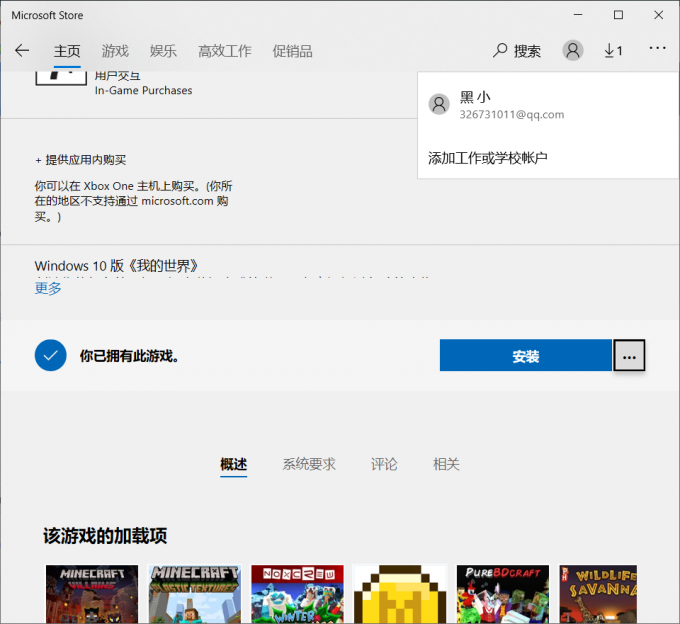Click the rating badge icon beside In-Game Purchases

(61, 78)
